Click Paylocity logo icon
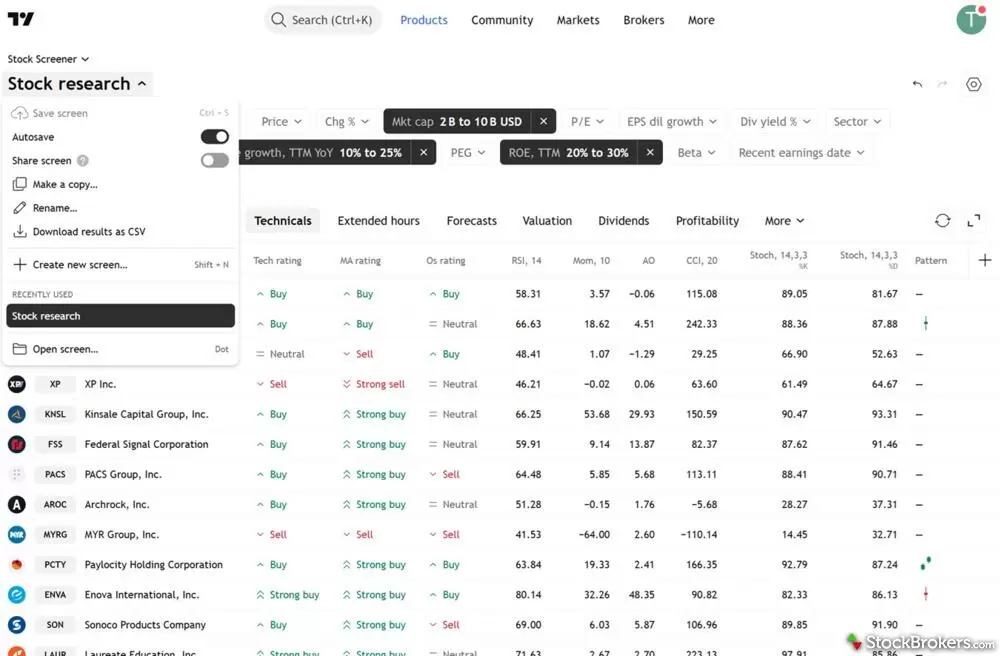 coord(17,564)
